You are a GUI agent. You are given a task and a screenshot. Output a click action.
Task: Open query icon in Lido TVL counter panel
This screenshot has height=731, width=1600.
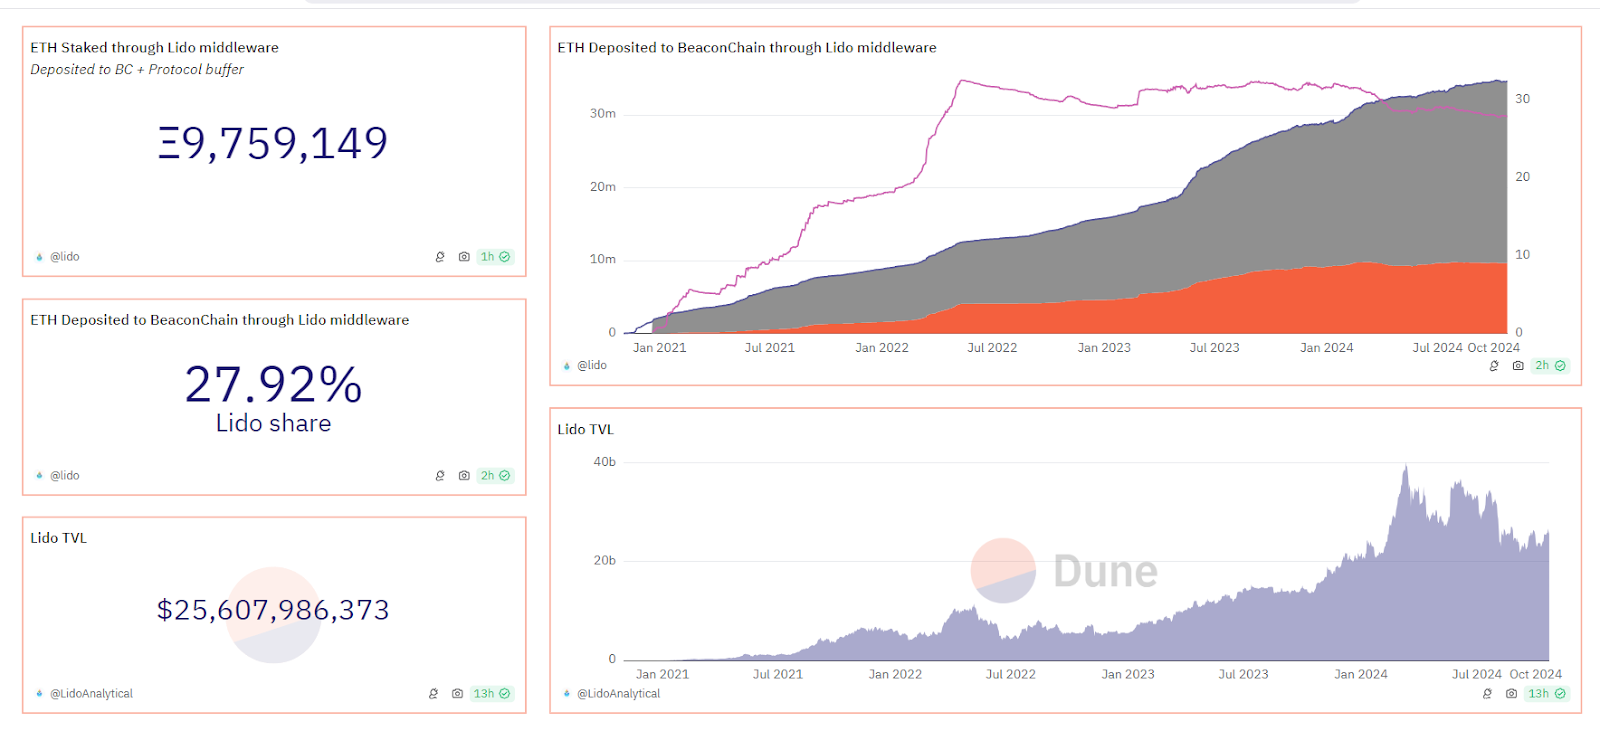pyautogui.click(x=433, y=694)
